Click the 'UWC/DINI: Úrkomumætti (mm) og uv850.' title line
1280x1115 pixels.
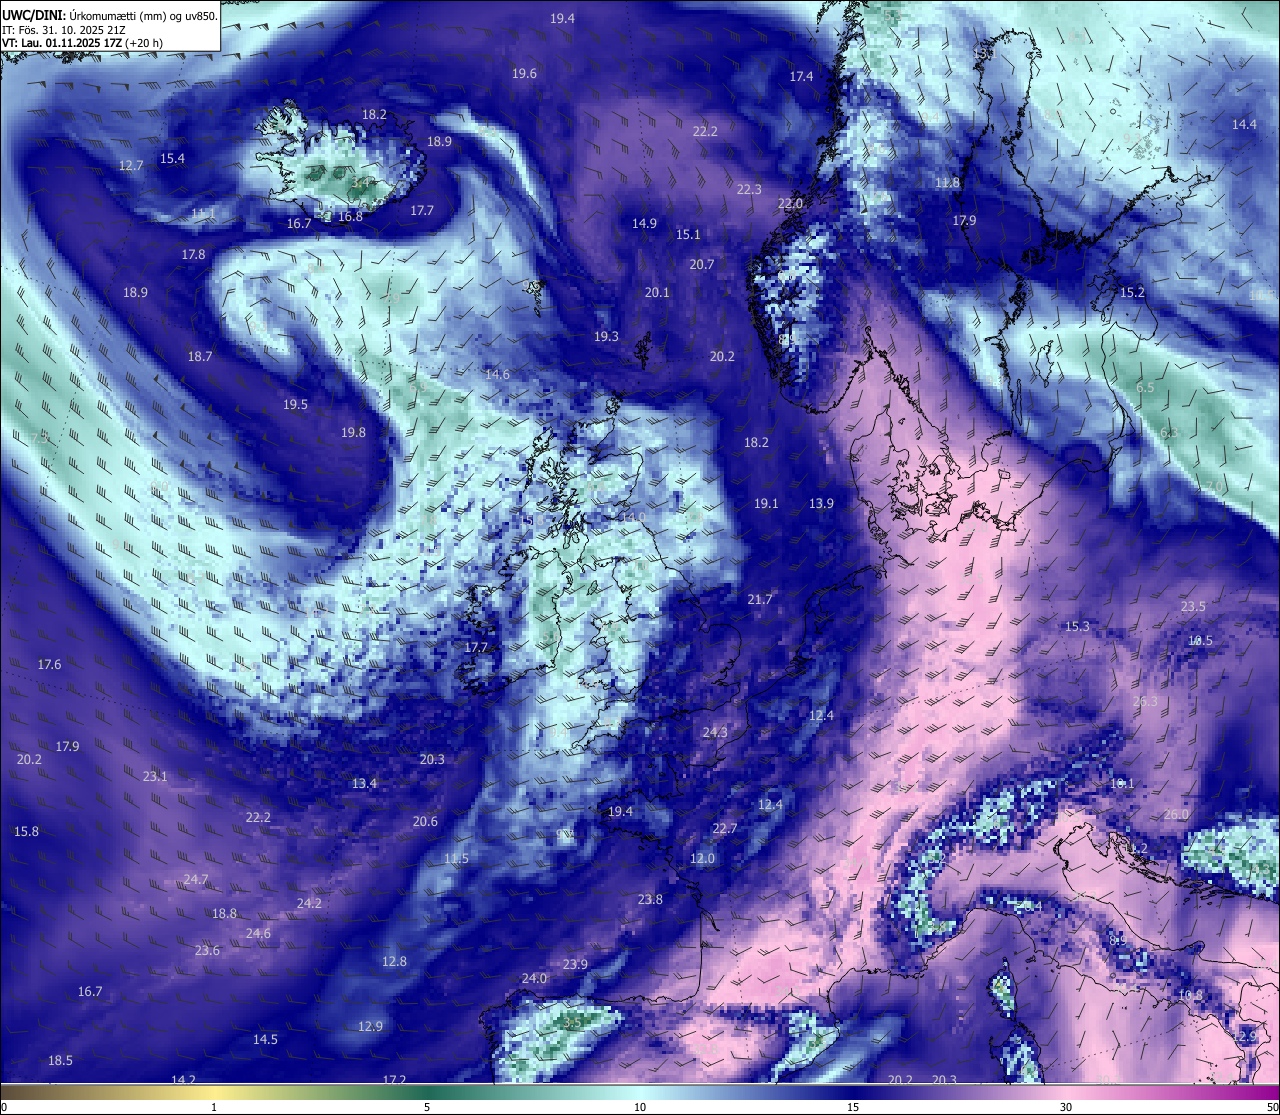[x=110, y=15]
